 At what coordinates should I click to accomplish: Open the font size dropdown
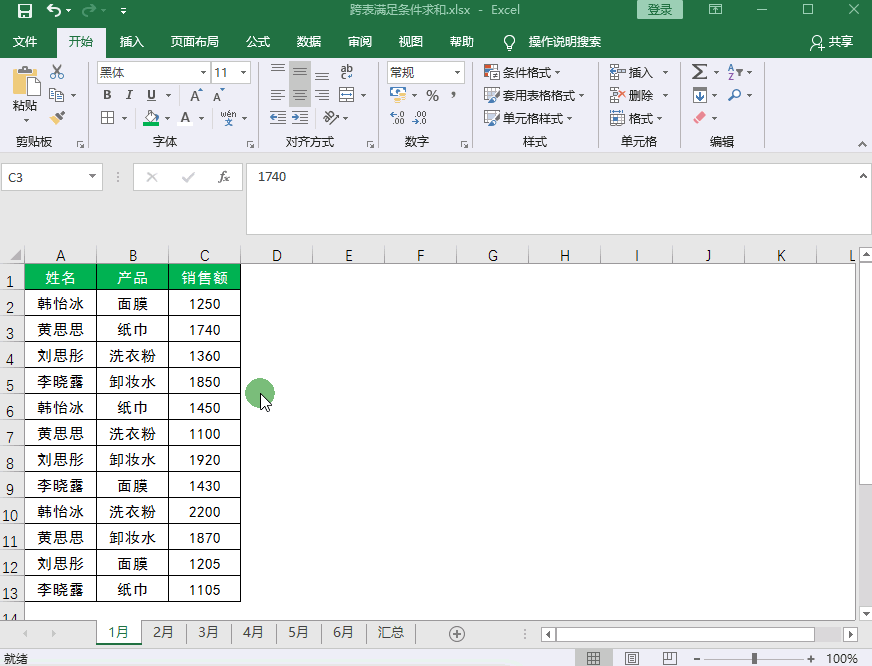(x=243, y=73)
